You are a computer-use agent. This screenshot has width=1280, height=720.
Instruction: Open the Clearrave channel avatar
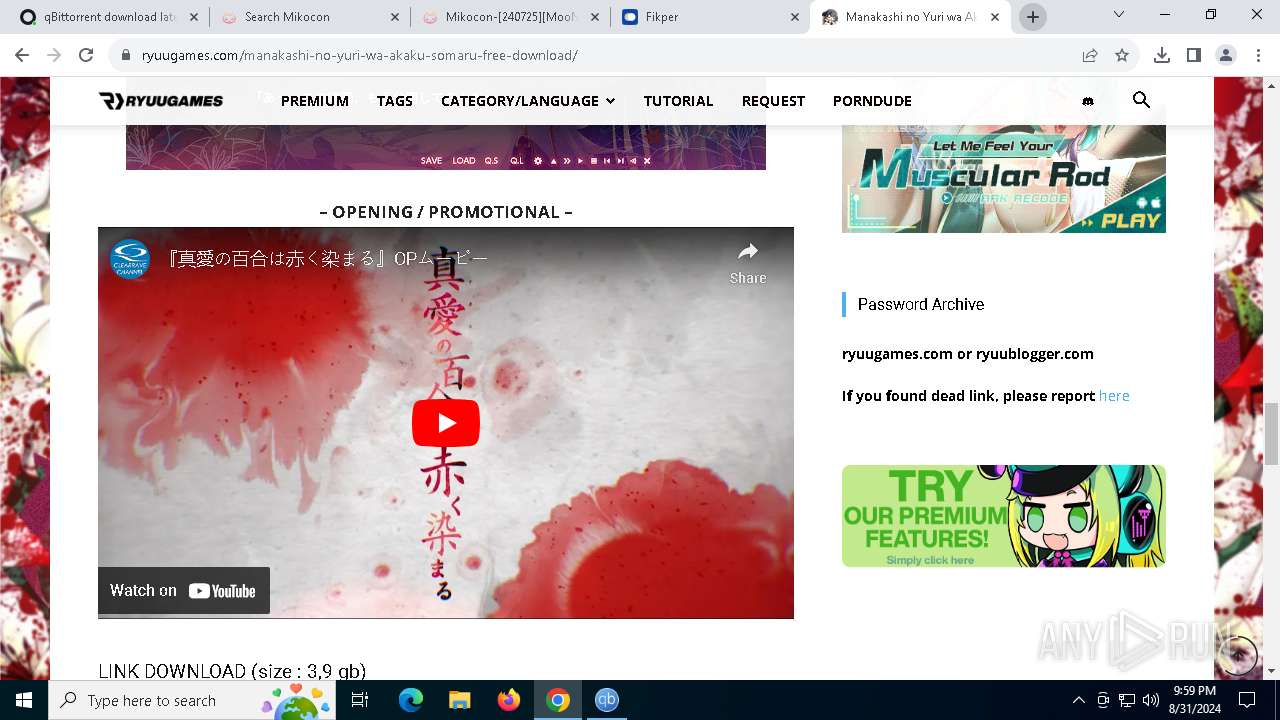pos(130,259)
